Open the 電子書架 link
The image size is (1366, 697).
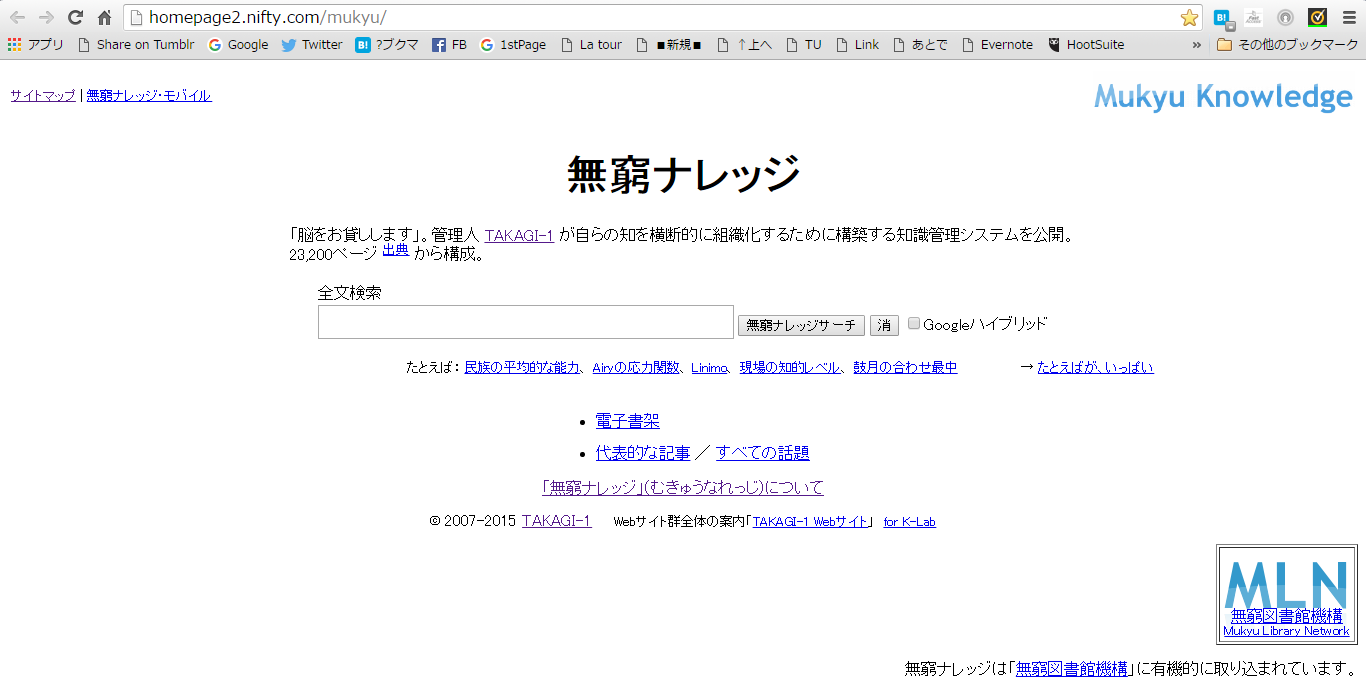click(x=627, y=421)
